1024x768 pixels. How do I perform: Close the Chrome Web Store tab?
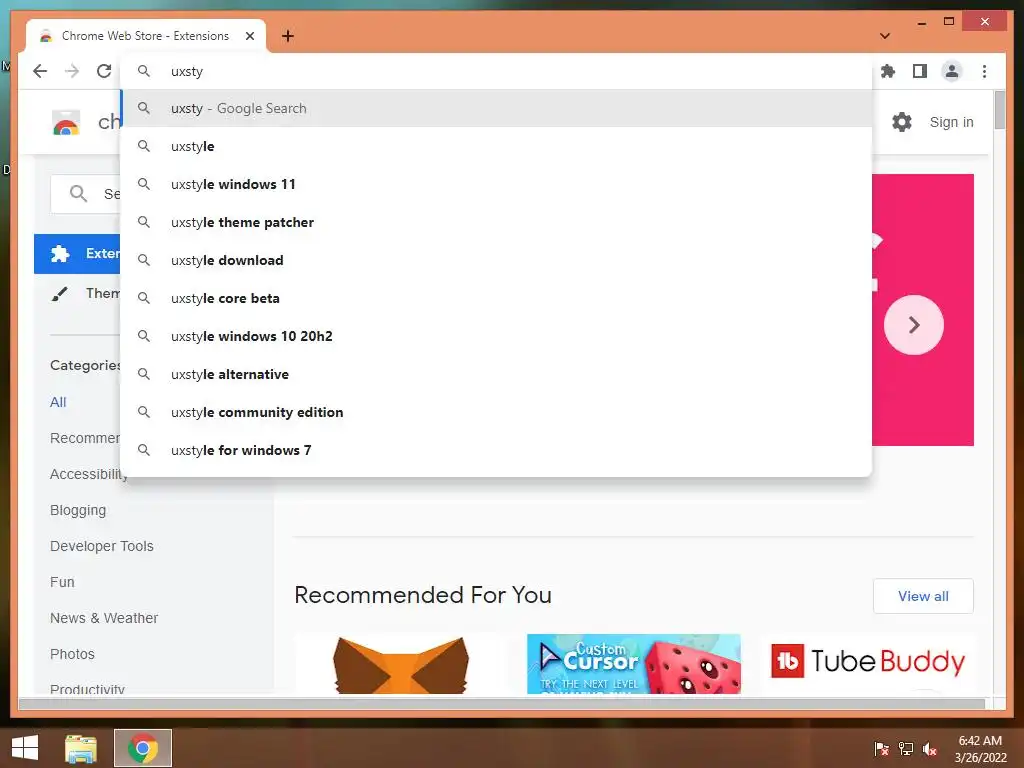pyautogui.click(x=249, y=36)
